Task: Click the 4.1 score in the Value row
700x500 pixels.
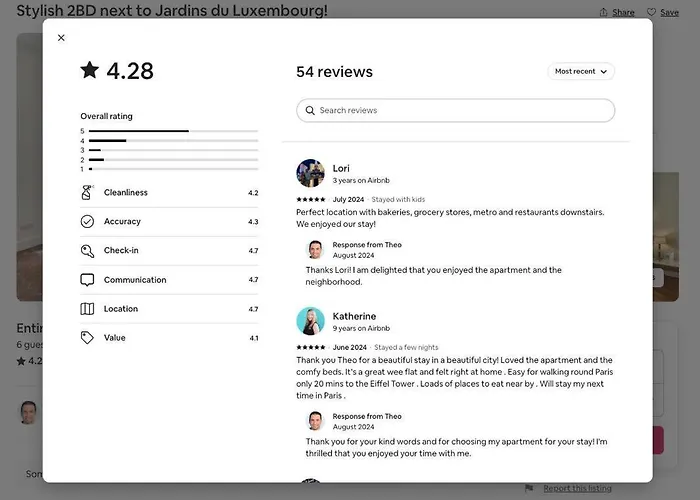Action: coord(254,338)
